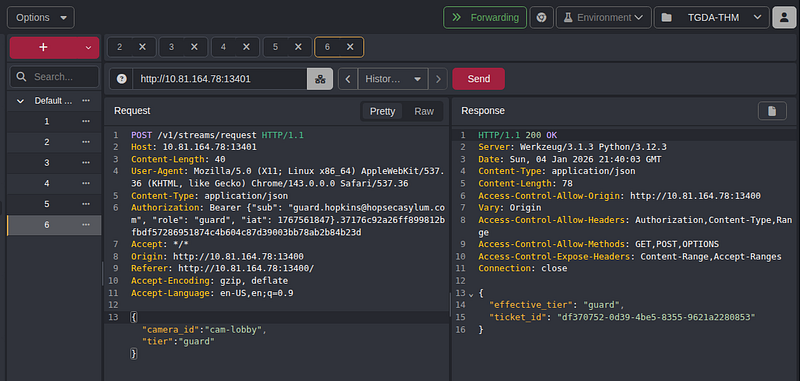Send the request
This screenshot has width=800, height=381.
pyautogui.click(x=479, y=79)
